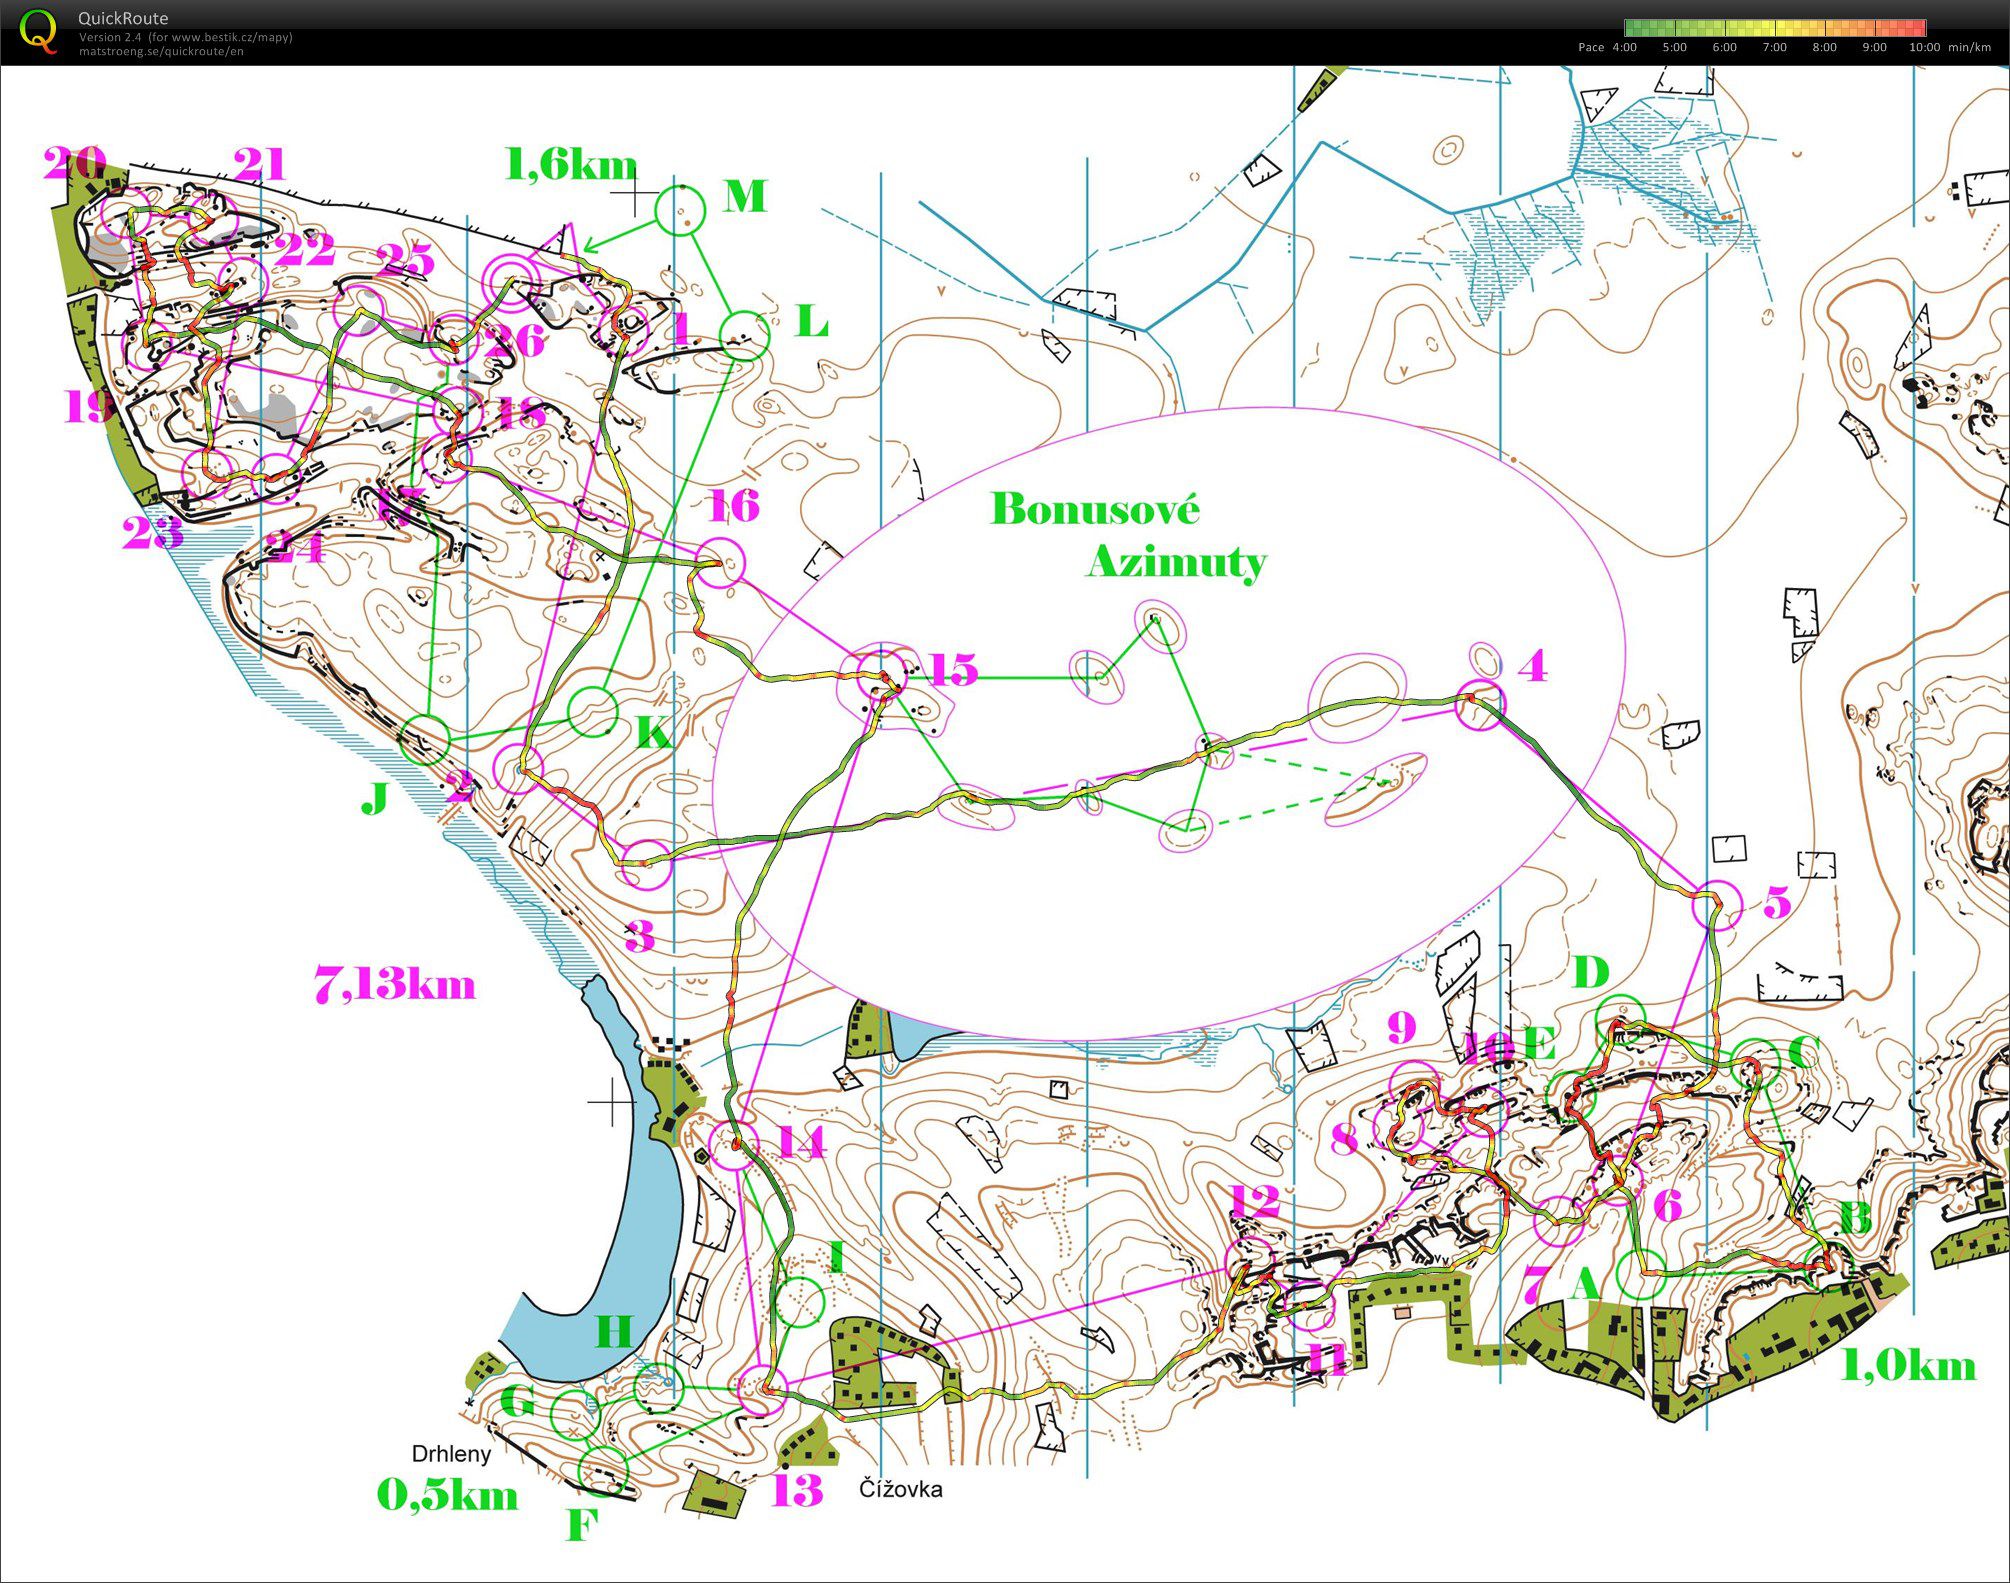Viewport: 2010px width, 1583px height.
Task: Click the 'Version 2.4' header line
Action: point(186,37)
